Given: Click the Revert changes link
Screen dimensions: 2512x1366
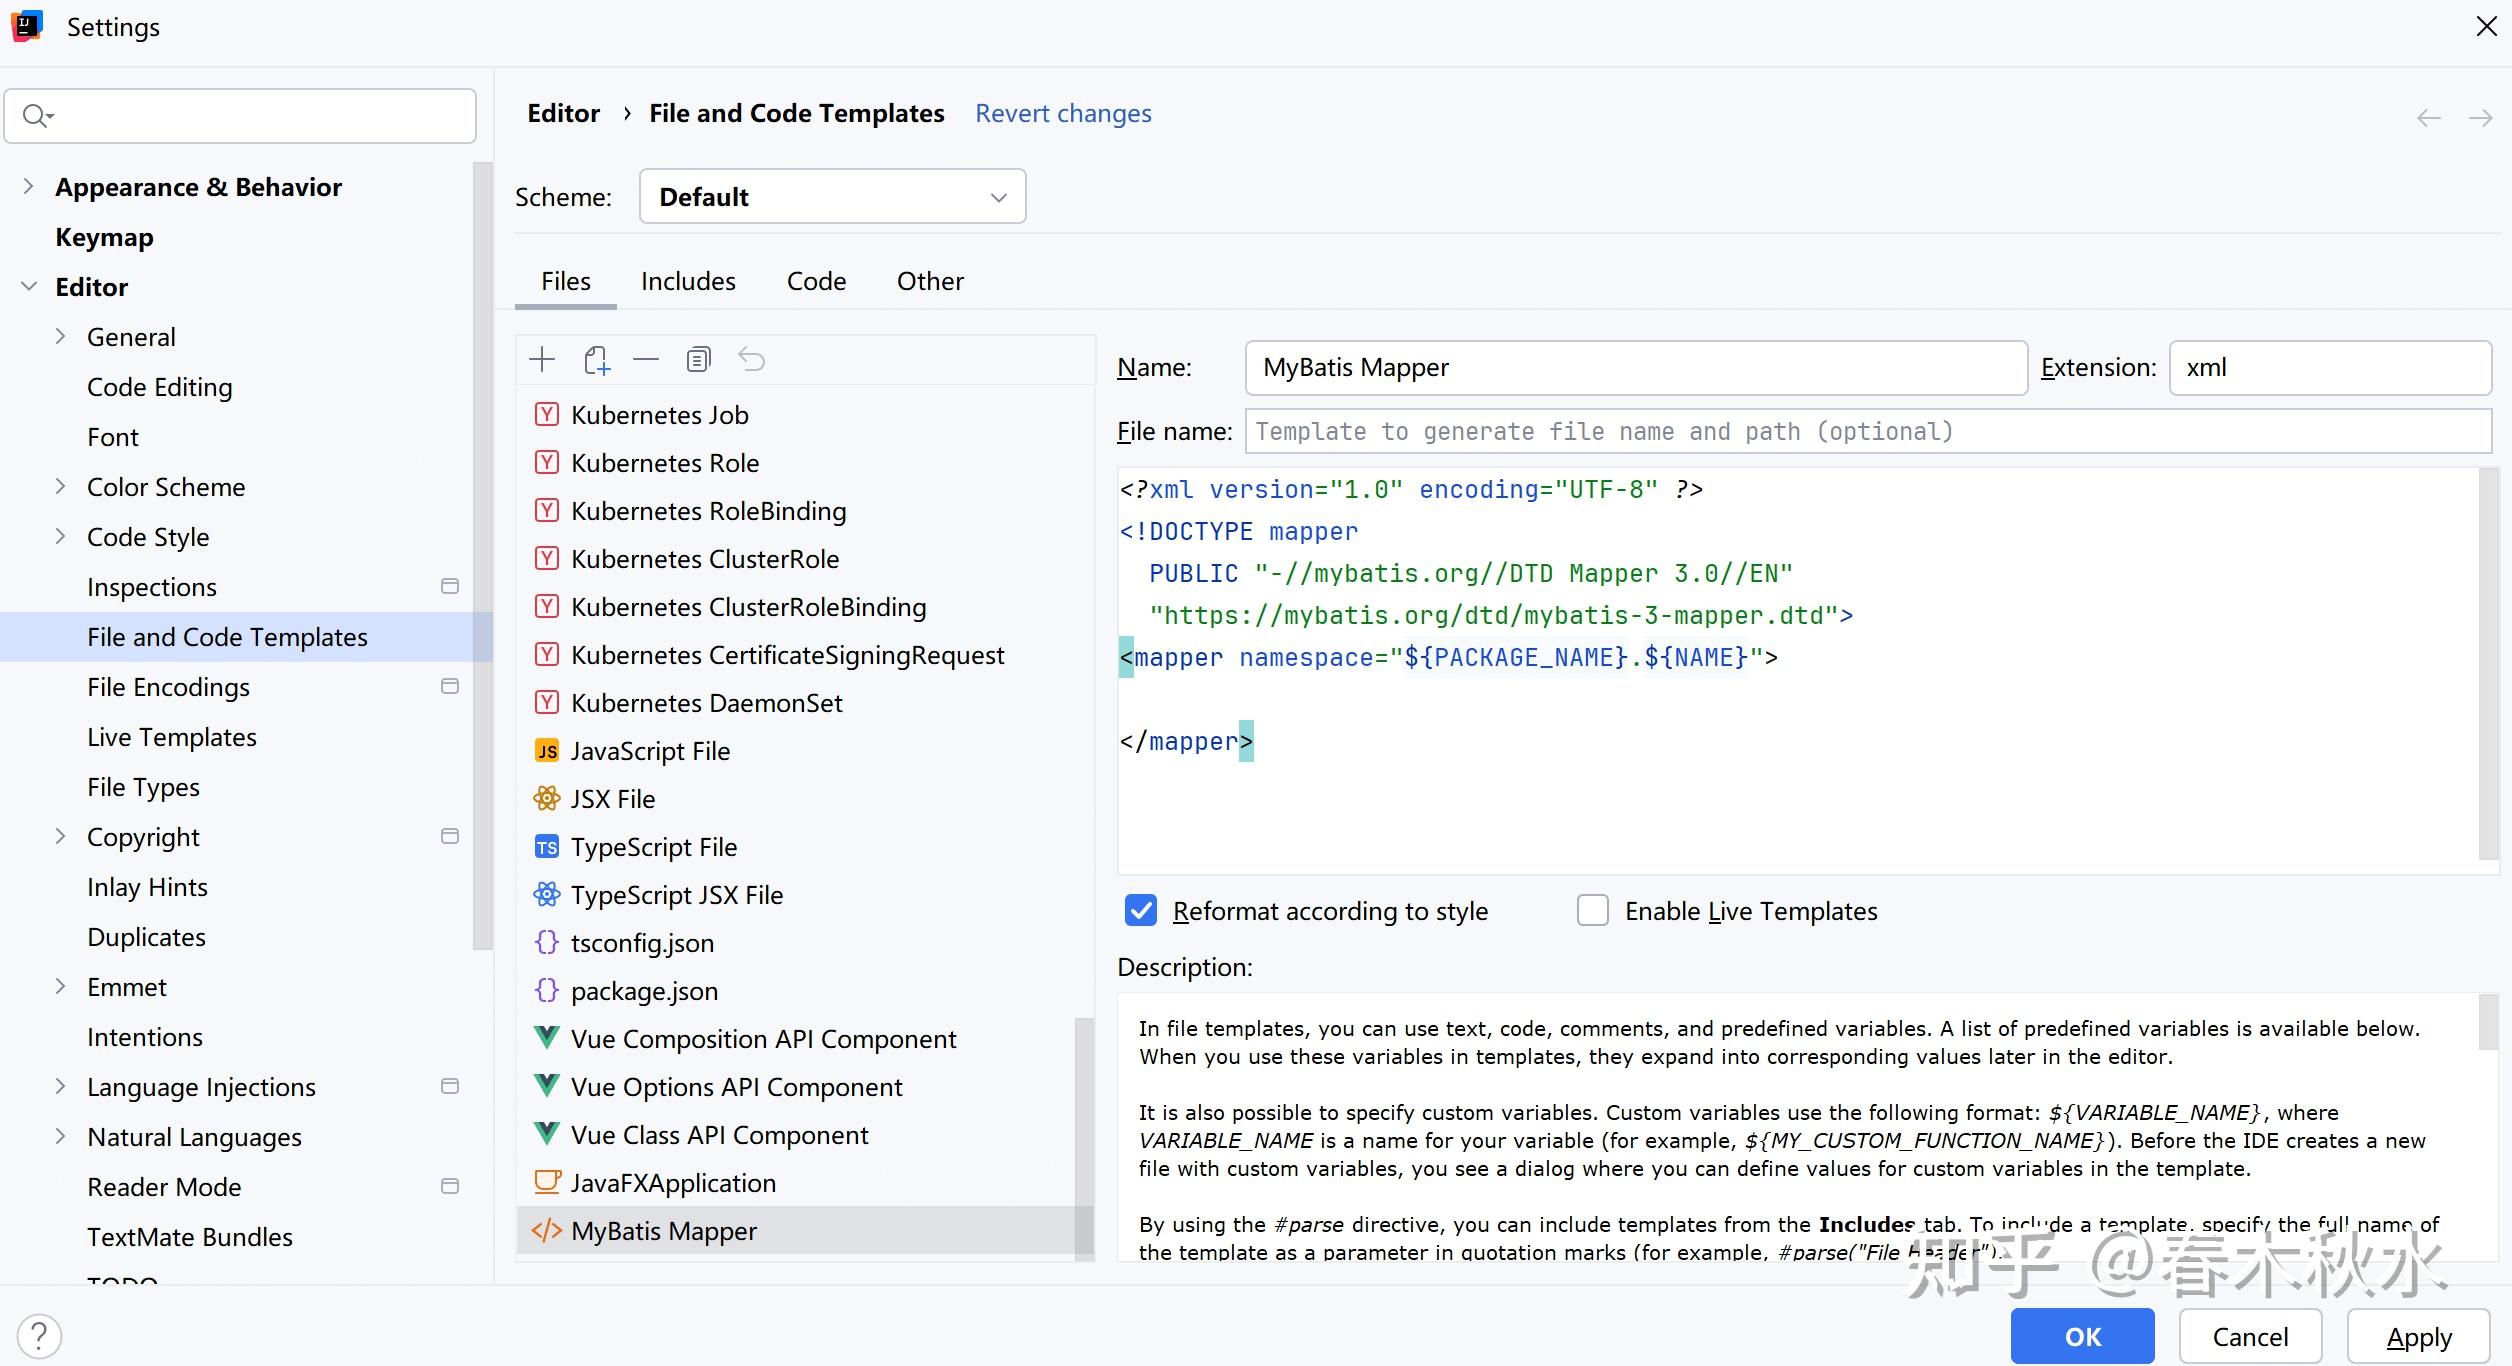Looking at the screenshot, I should point(1063,113).
